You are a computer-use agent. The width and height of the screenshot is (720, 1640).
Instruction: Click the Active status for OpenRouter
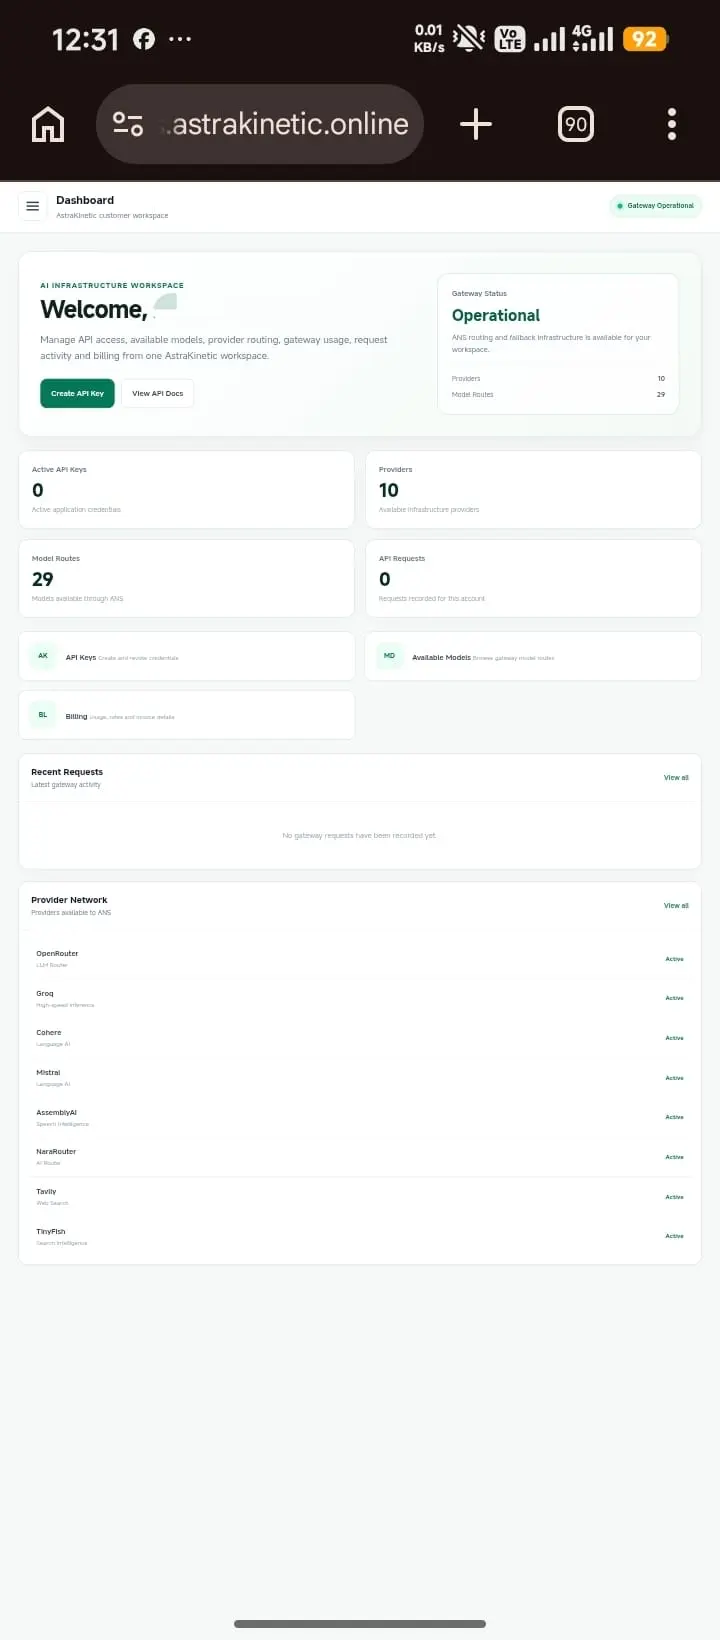pyautogui.click(x=675, y=959)
